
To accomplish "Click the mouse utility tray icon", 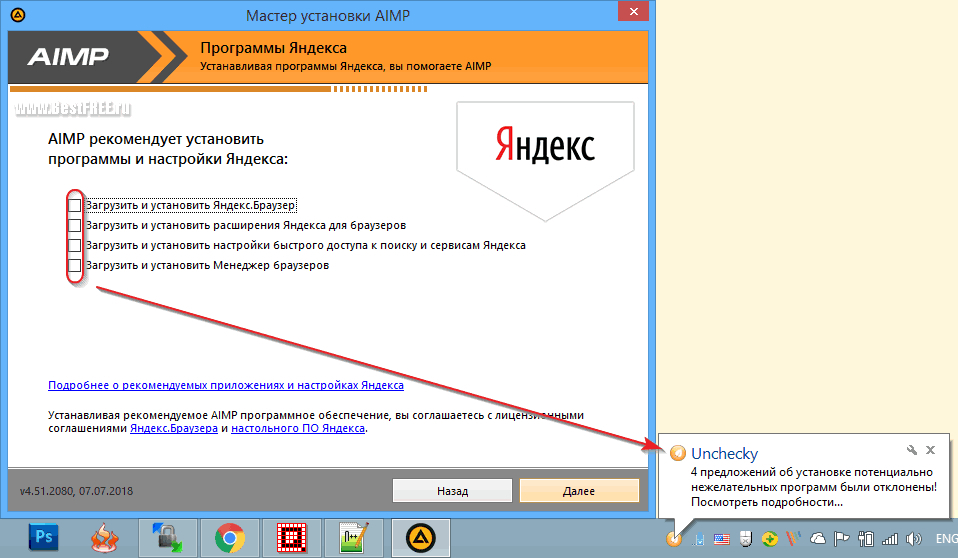I will 745,539.
